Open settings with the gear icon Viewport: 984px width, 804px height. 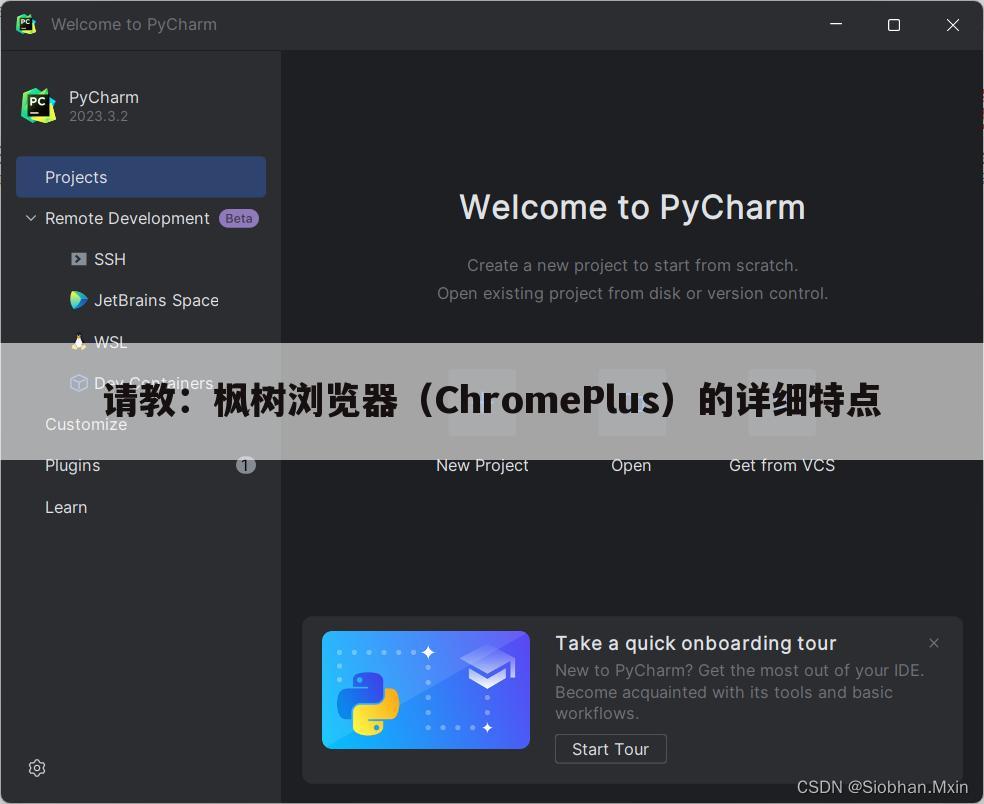pyautogui.click(x=37, y=768)
